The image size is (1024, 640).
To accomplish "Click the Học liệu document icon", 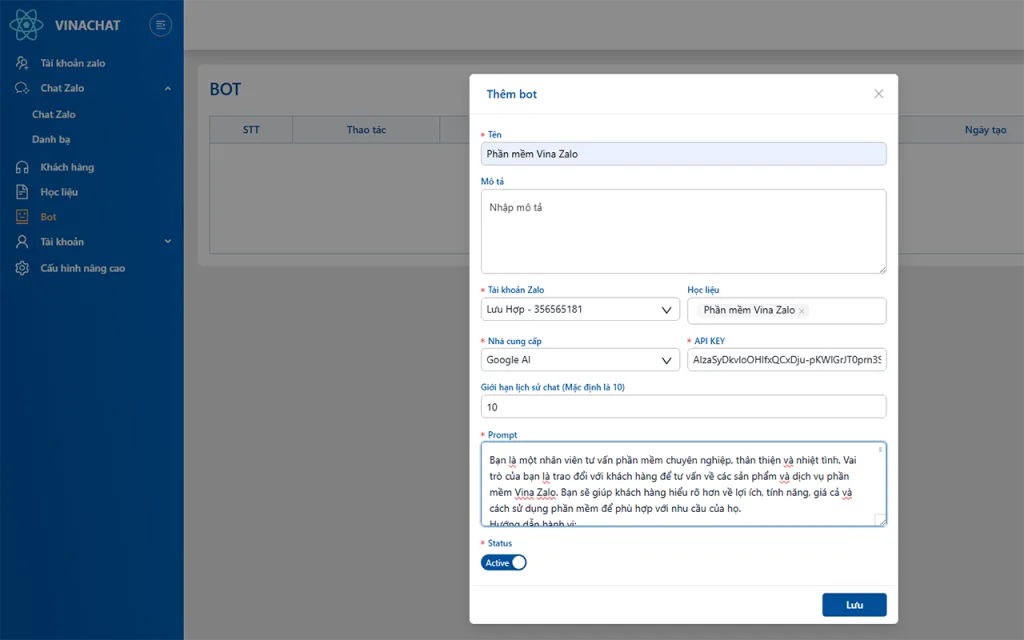I will click(x=21, y=192).
